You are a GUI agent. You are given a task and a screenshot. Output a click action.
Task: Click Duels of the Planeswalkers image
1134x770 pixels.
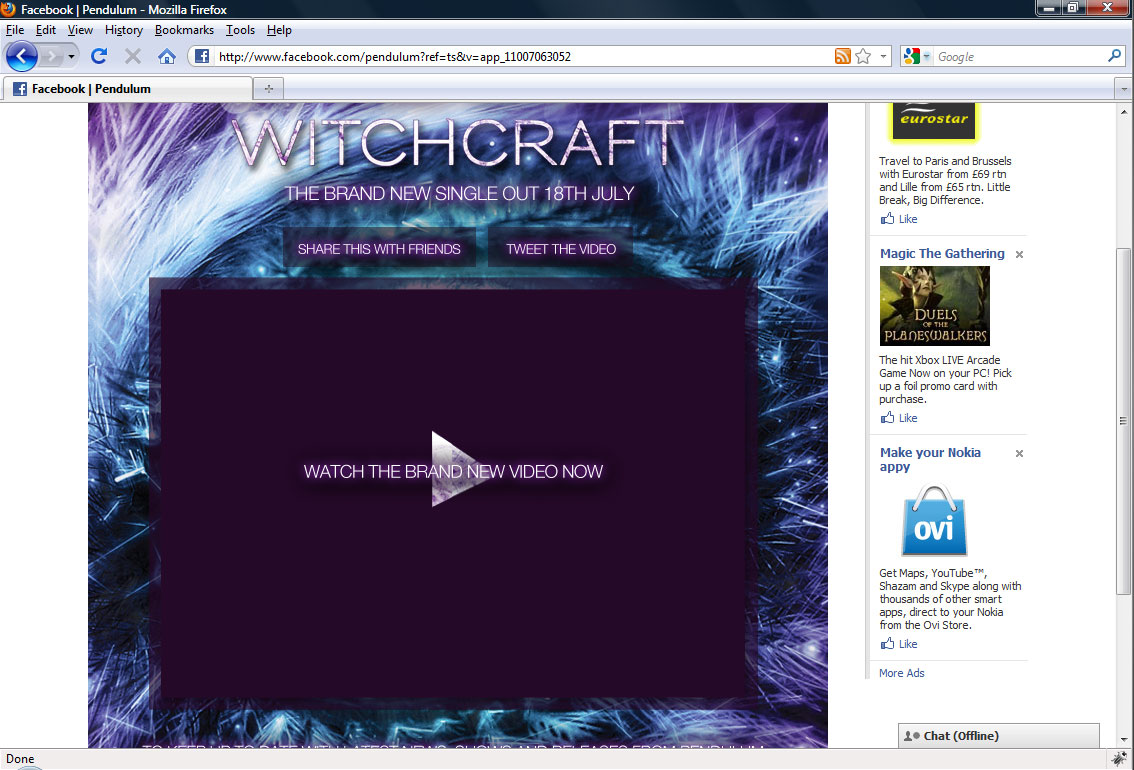point(934,306)
